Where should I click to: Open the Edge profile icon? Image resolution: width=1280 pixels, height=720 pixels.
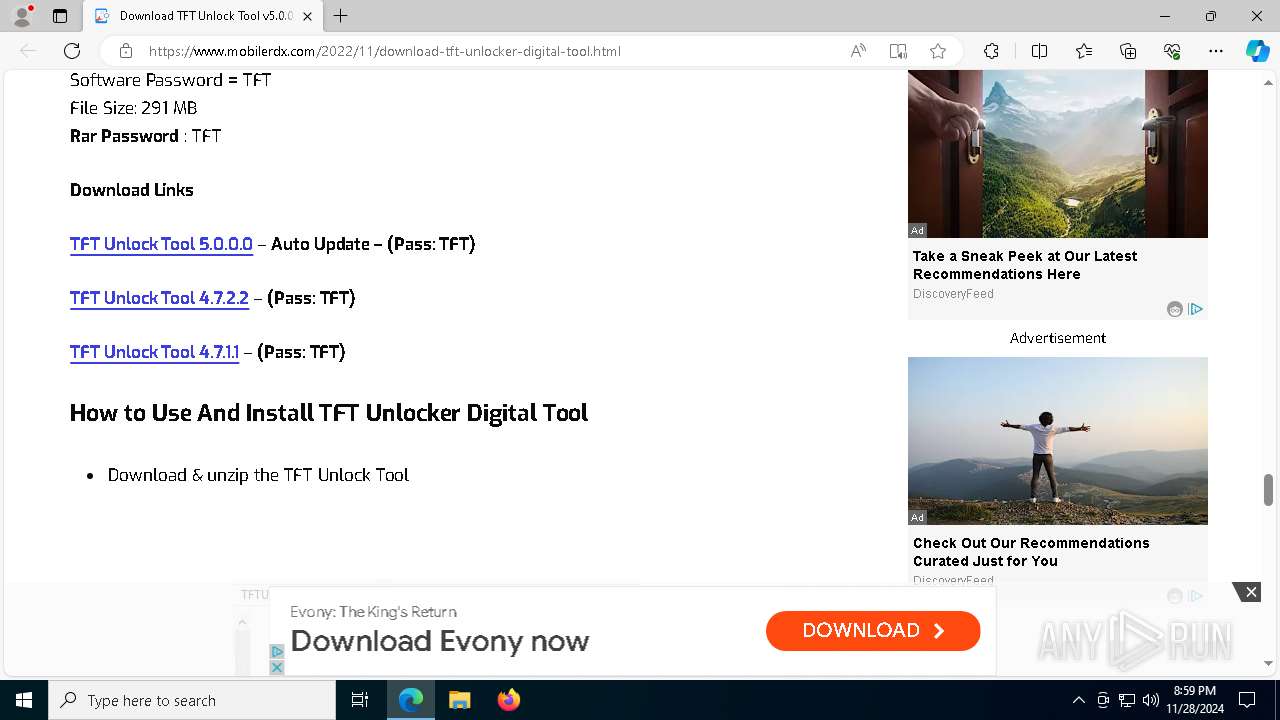21,16
